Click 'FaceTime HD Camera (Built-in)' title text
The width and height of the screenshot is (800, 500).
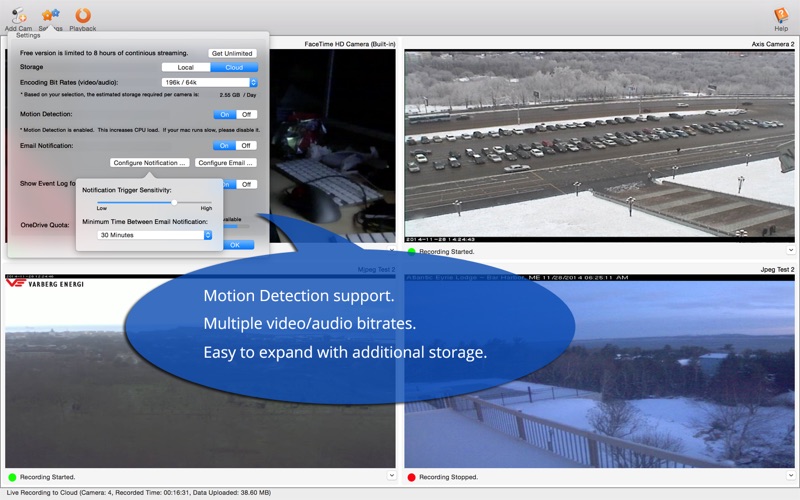tap(349, 44)
